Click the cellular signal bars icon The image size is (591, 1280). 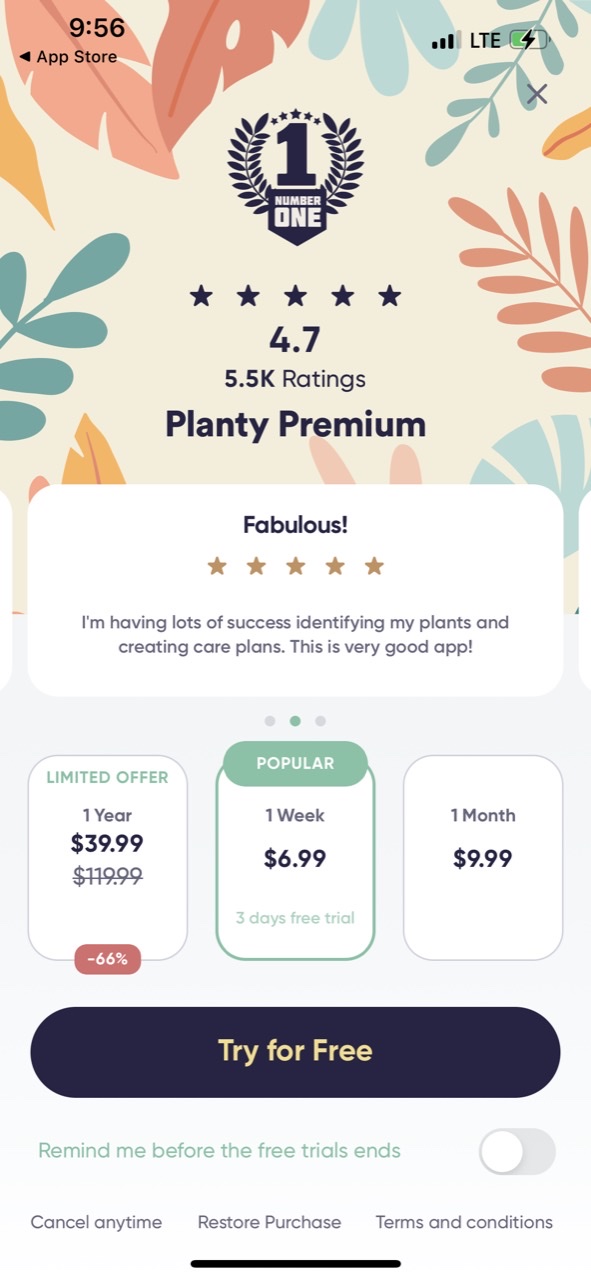[x=442, y=40]
